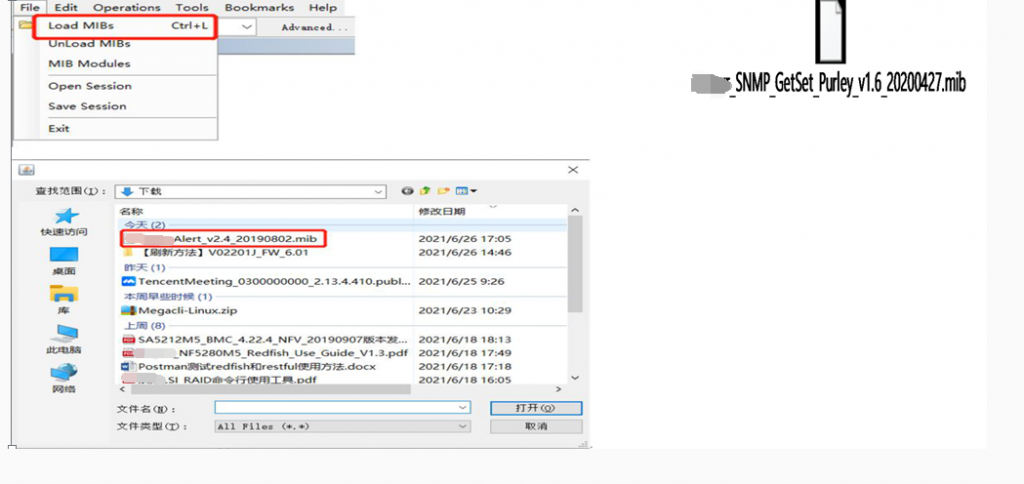1024x484 pixels.
Task: Open the file type dropdown showing All Files
Action: (462, 426)
